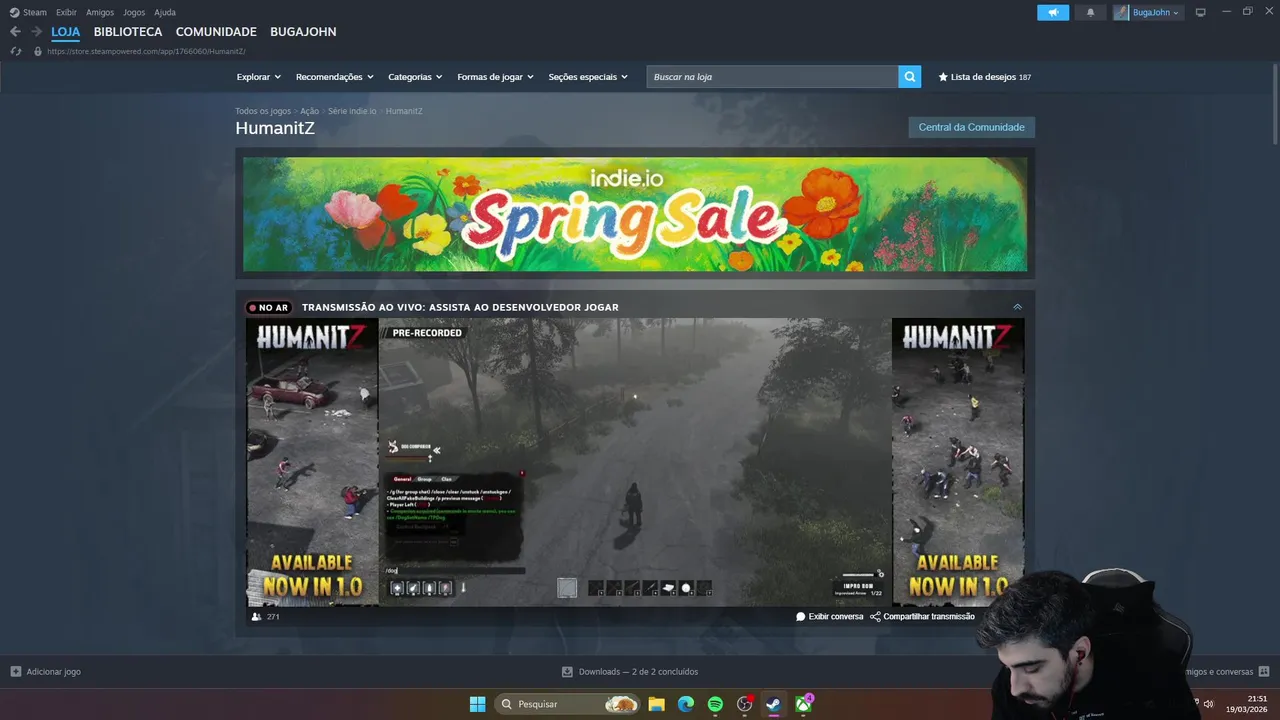Expand the Explorar dropdown
The image size is (1280, 720).
click(259, 77)
